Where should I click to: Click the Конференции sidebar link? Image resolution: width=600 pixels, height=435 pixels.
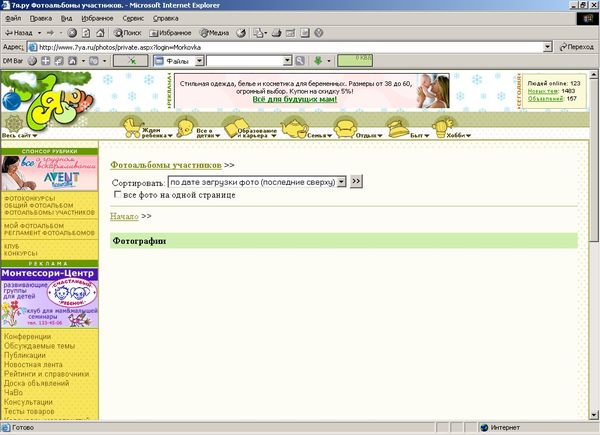[27, 337]
